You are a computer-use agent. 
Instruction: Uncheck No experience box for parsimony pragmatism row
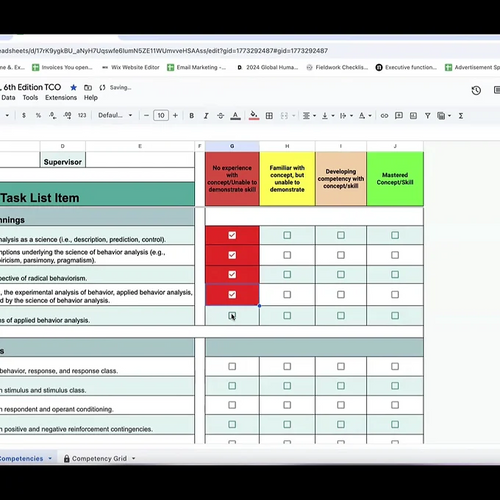pyautogui.click(x=232, y=255)
